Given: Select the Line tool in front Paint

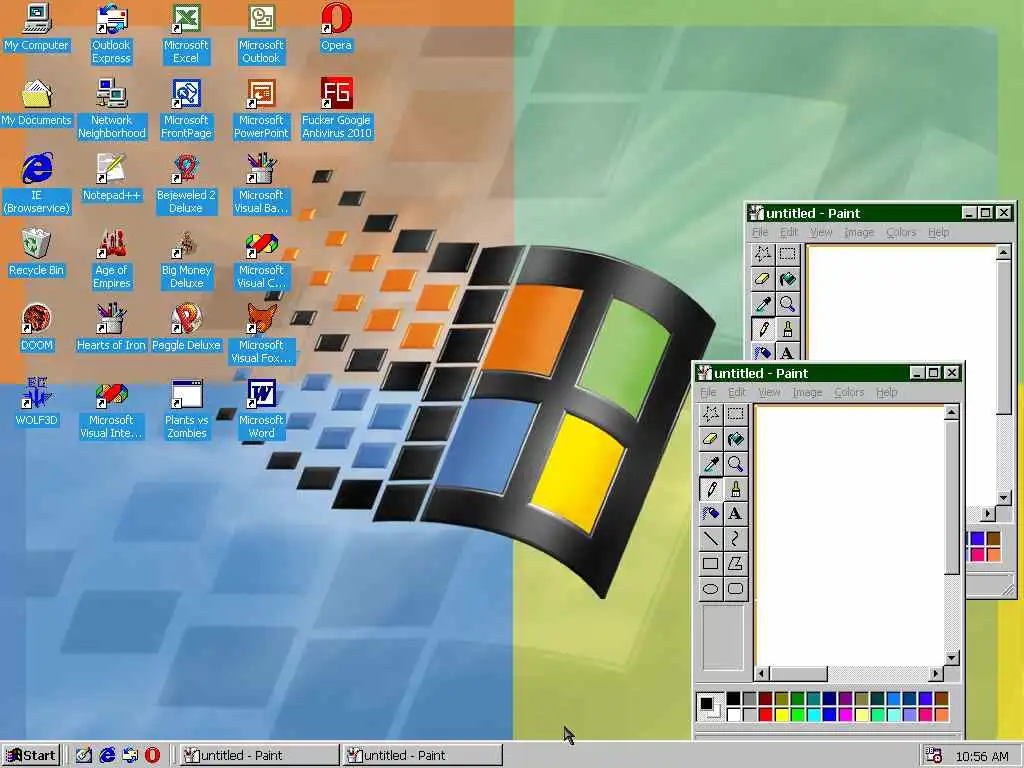Looking at the screenshot, I should coord(711,538).
